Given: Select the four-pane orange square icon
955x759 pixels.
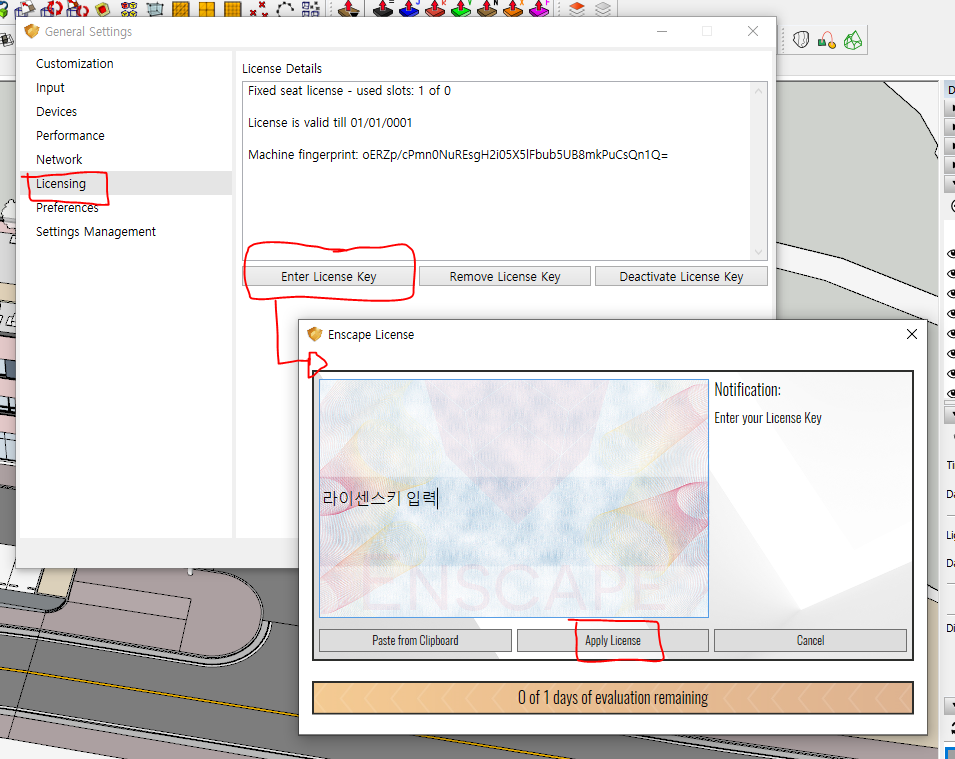Looking at the screenshot, I should point(207,9).
